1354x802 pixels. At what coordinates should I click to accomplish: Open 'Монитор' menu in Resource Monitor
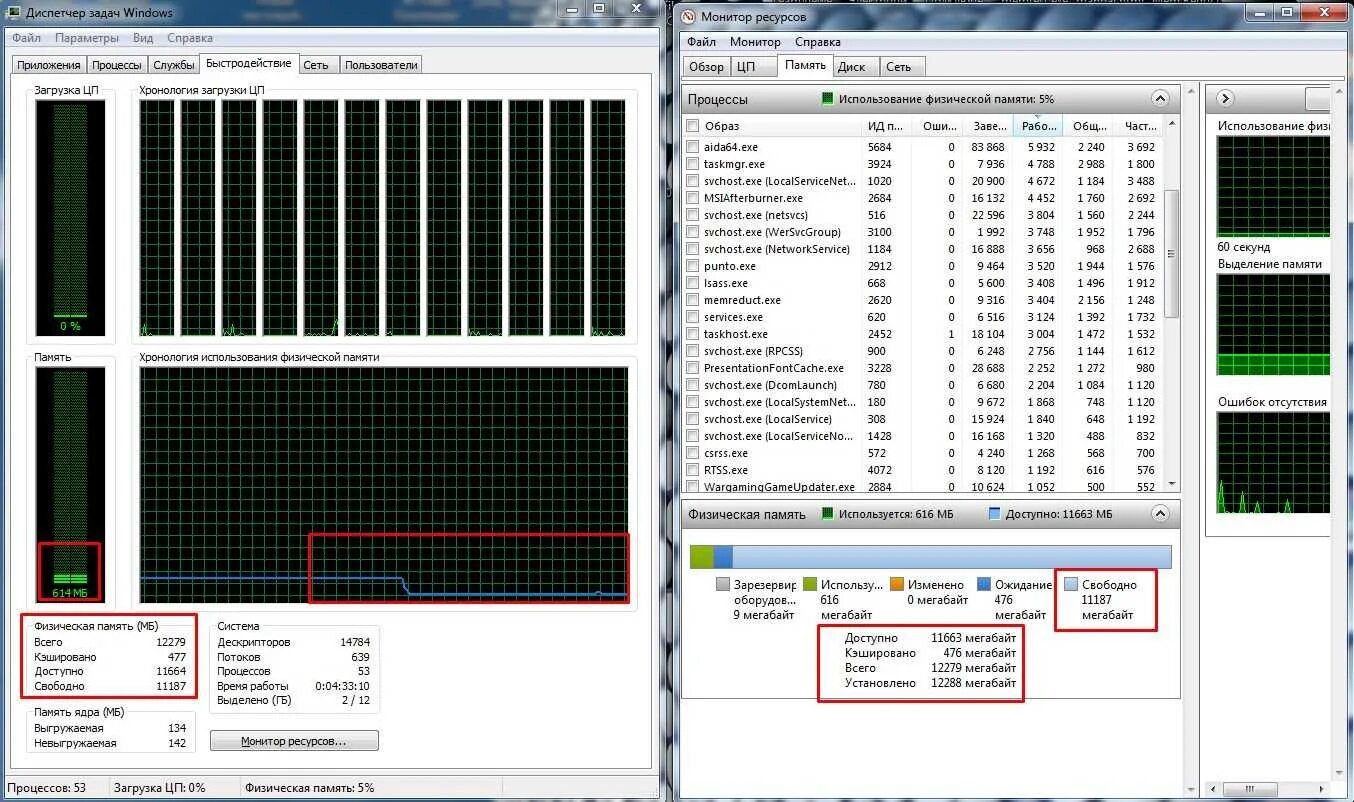(x=755, y=42)
